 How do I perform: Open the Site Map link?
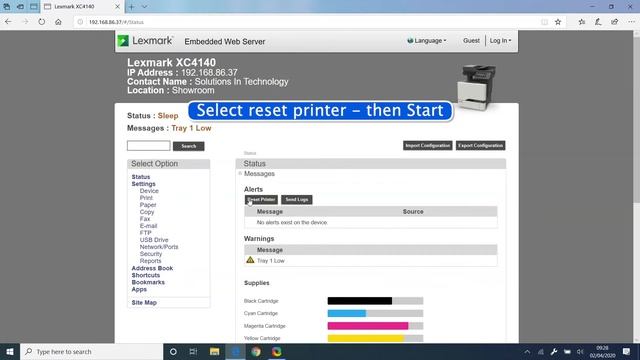(x=144, y=303)
